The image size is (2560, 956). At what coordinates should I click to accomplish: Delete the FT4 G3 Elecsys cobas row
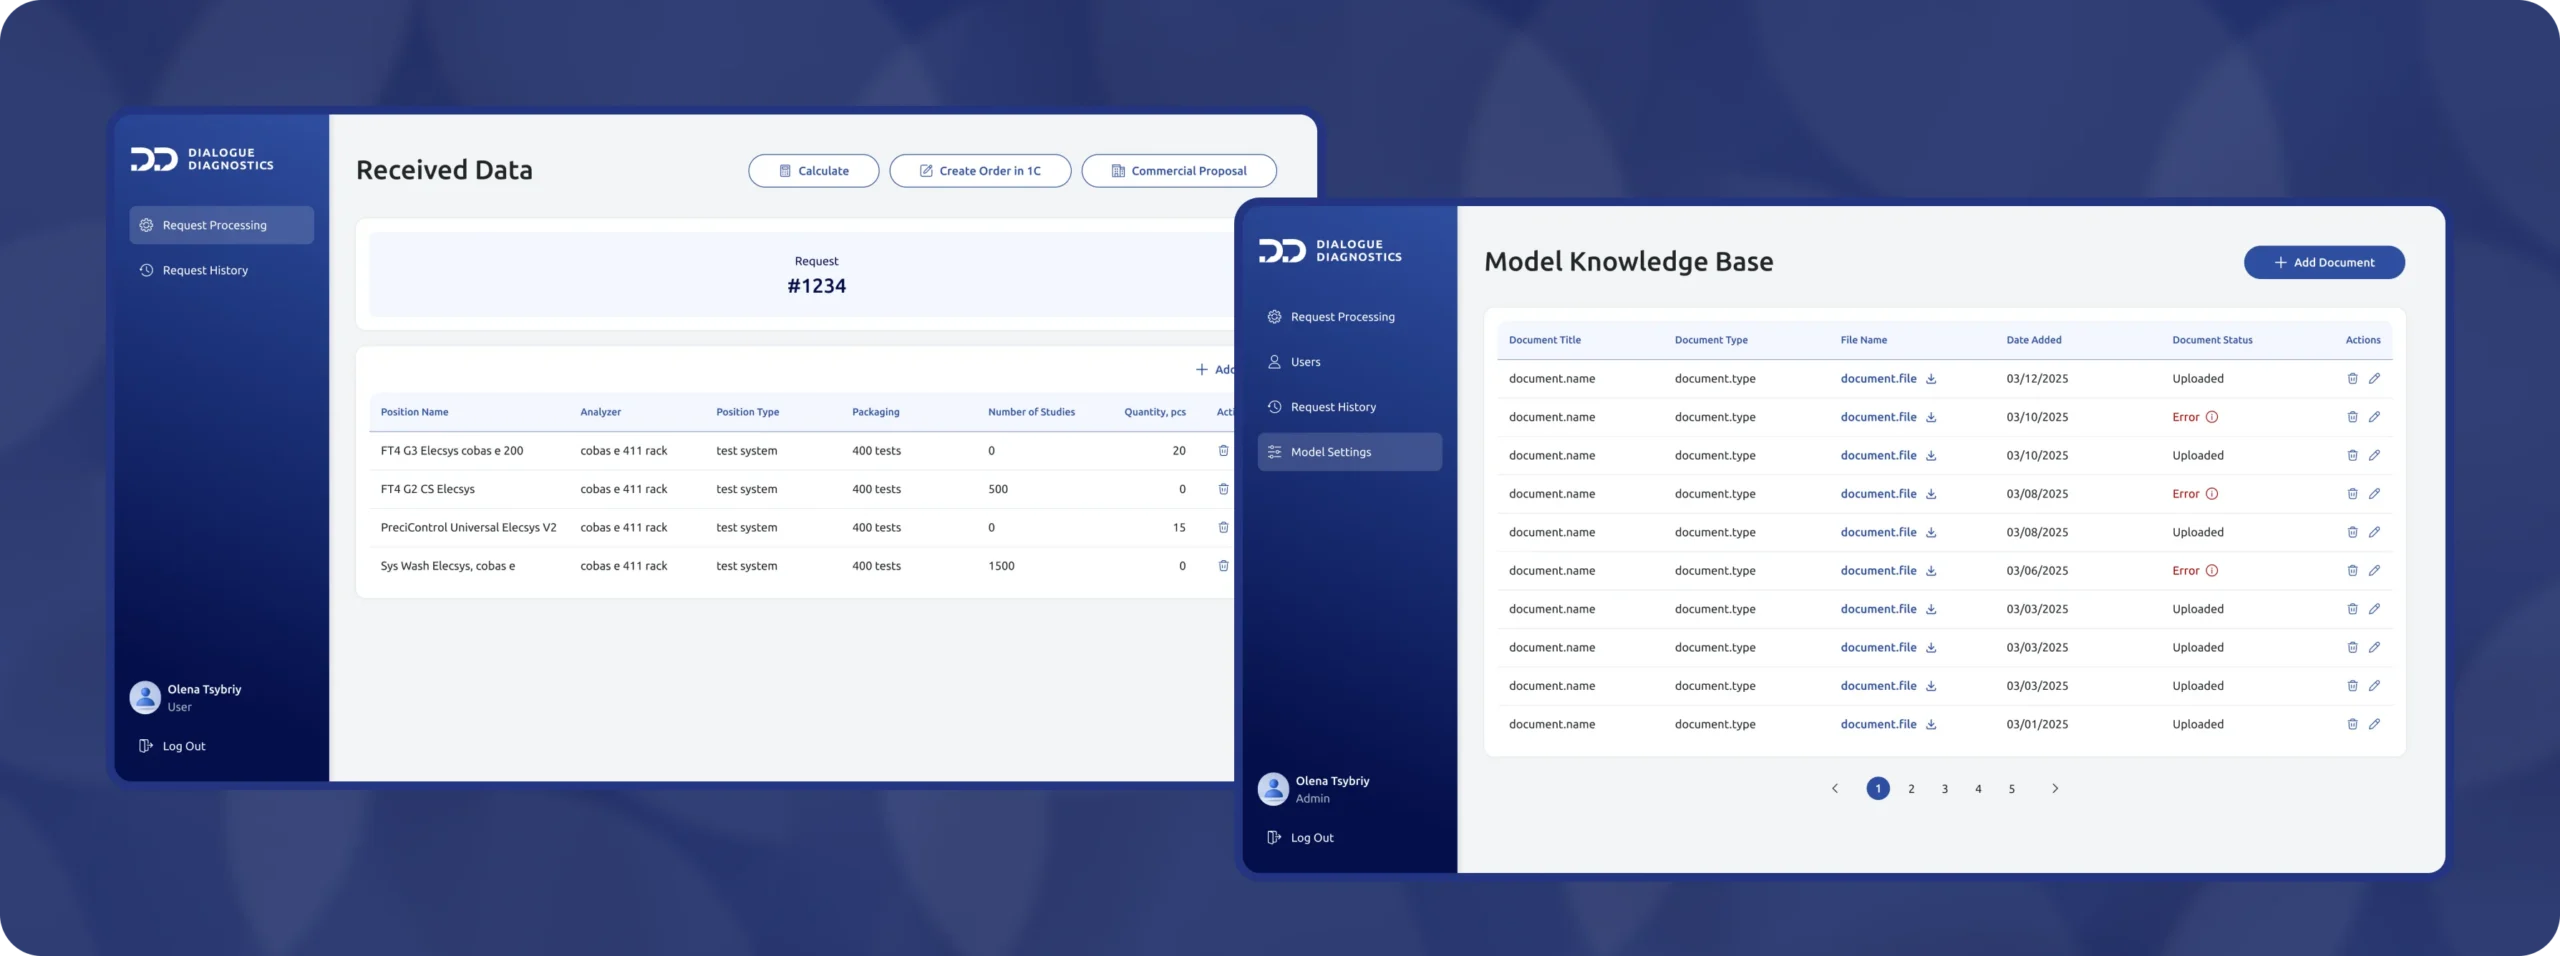tap(1223, 451)
